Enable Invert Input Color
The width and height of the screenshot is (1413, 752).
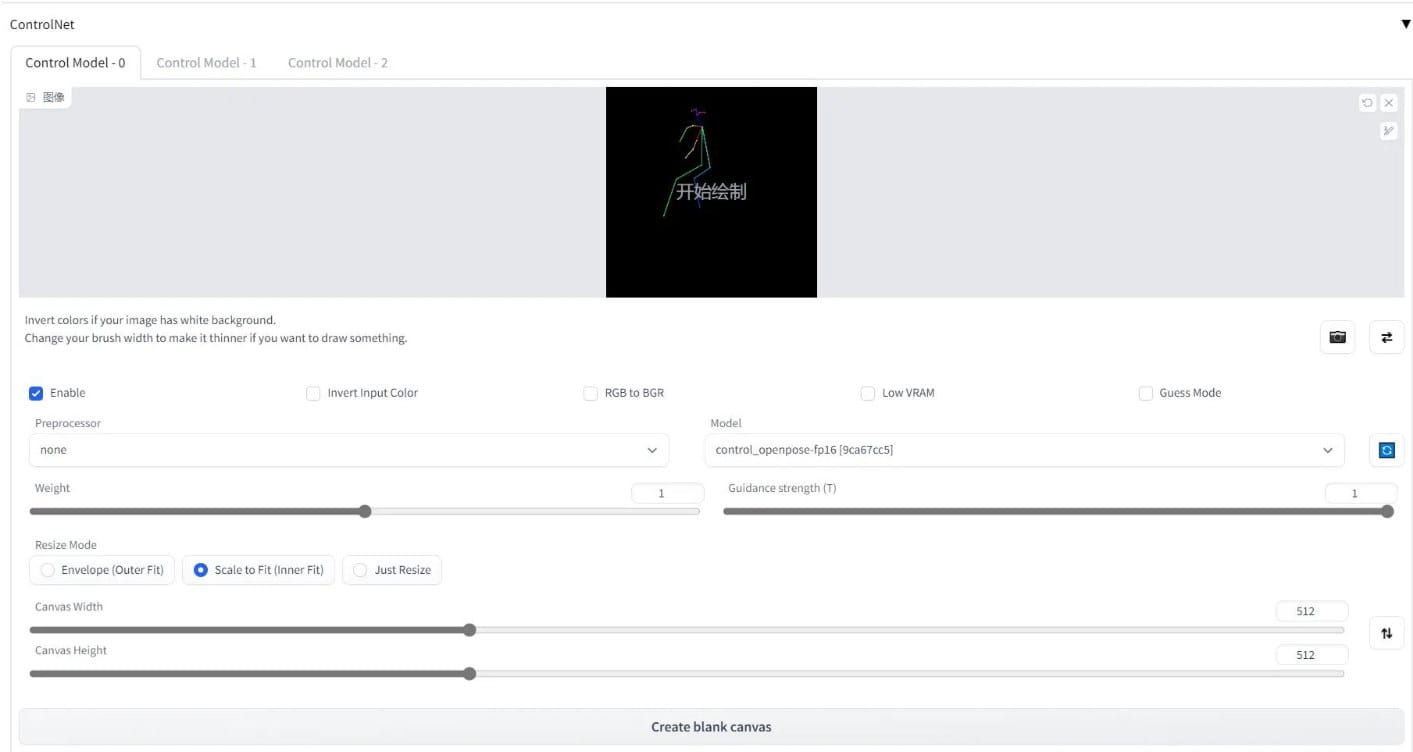[x=313, y=393]
